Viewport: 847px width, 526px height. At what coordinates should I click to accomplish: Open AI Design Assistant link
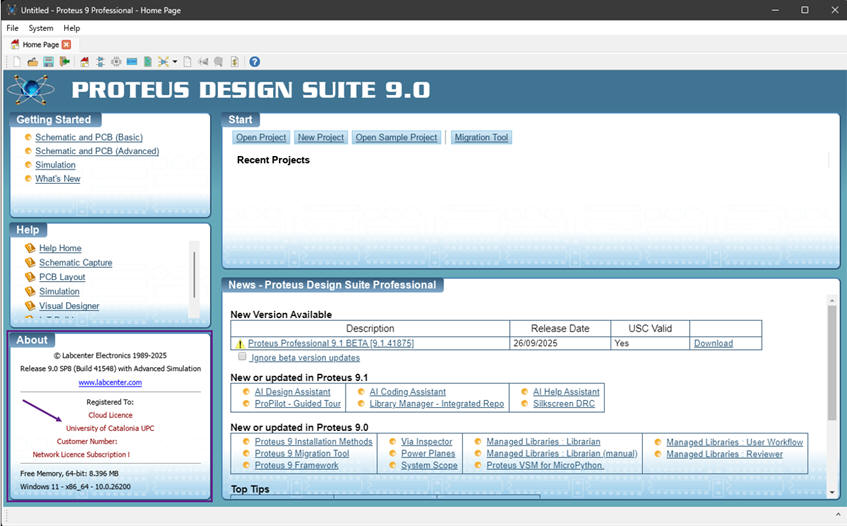[292, 392]
